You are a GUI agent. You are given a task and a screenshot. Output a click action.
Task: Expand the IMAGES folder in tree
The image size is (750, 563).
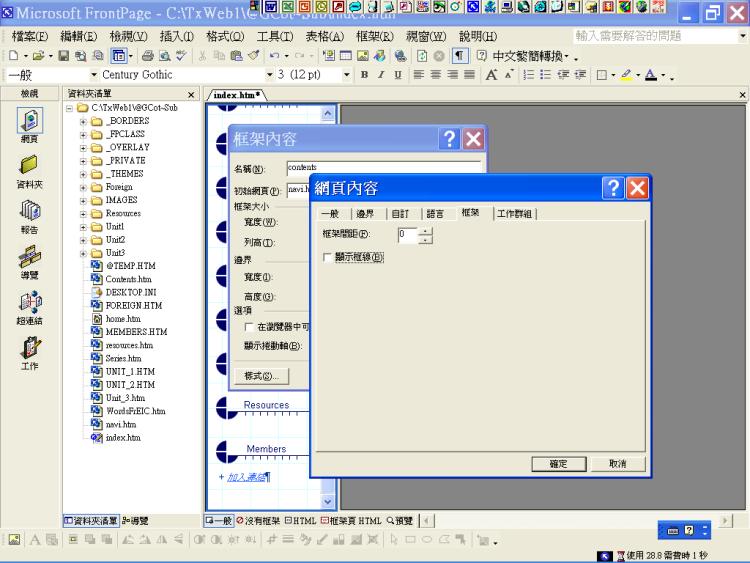click(84, 200)
